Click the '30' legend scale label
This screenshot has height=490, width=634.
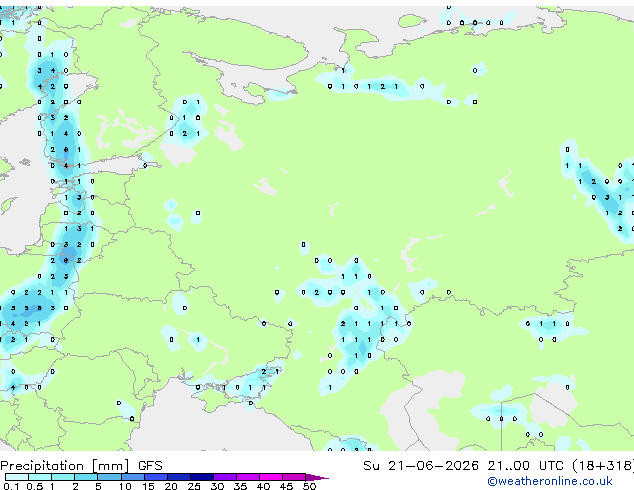(x=217, y=486)
